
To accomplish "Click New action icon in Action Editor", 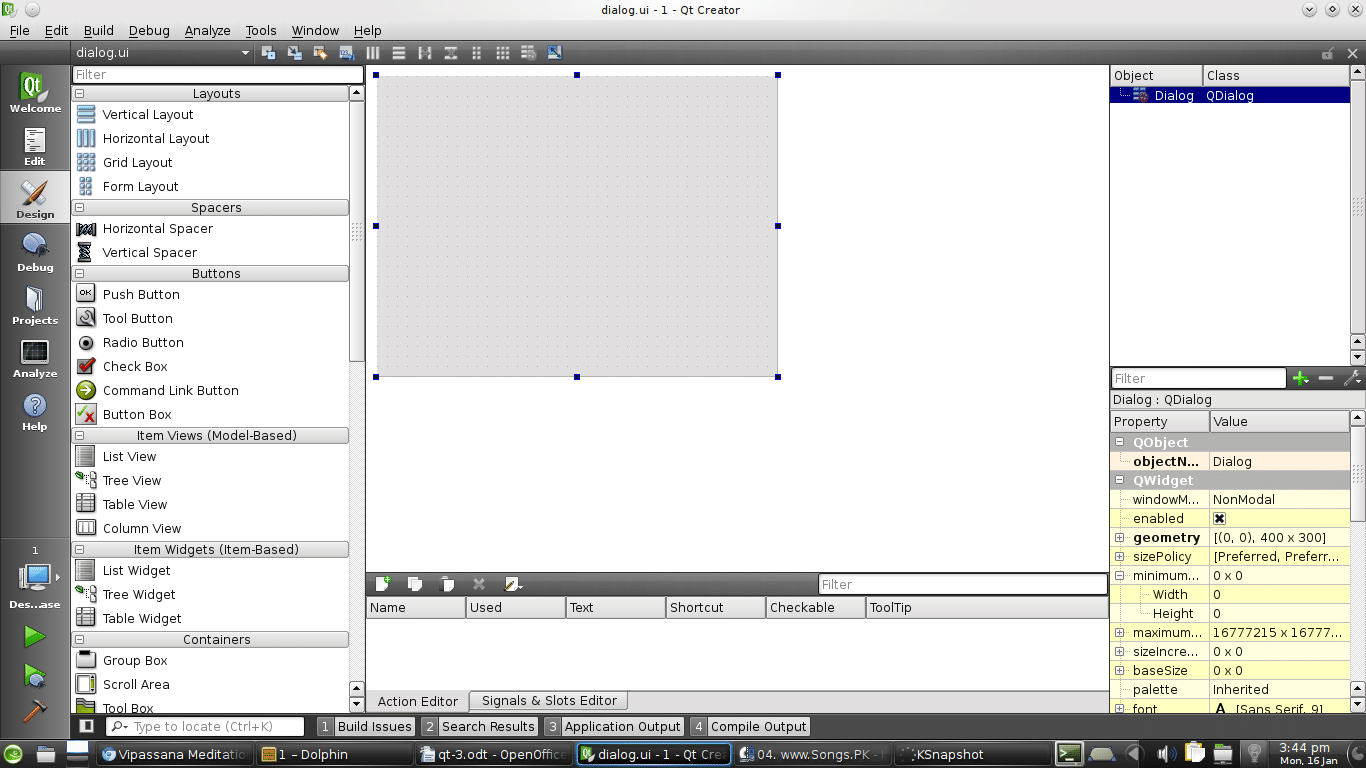I will (382, 584).
